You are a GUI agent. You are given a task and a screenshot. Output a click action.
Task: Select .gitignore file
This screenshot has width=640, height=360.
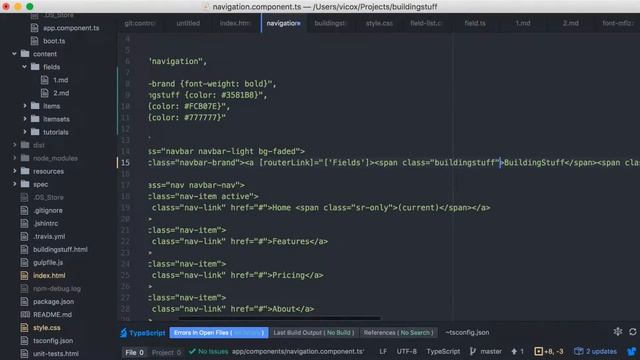click(x=48, y=211)
